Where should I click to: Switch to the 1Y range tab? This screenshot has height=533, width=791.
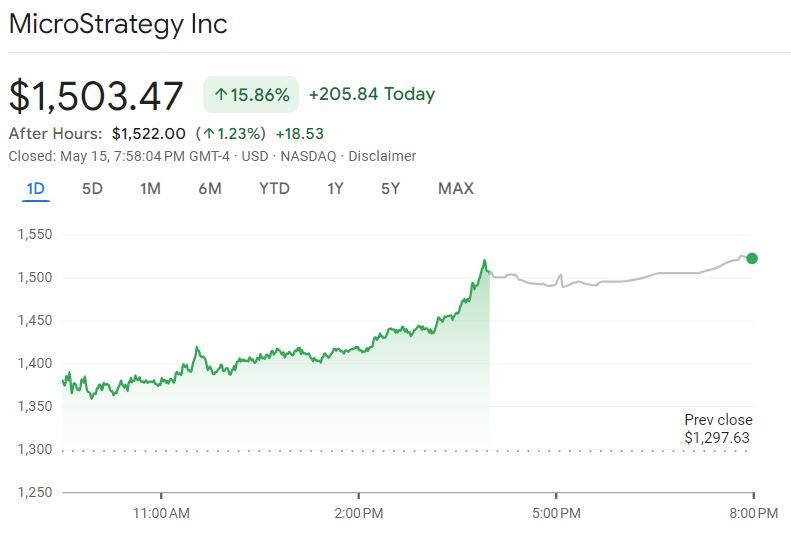point(336,189)
